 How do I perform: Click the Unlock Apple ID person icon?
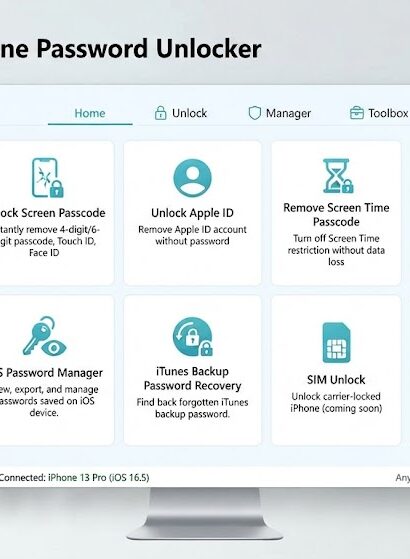click(x=192, y=178)
